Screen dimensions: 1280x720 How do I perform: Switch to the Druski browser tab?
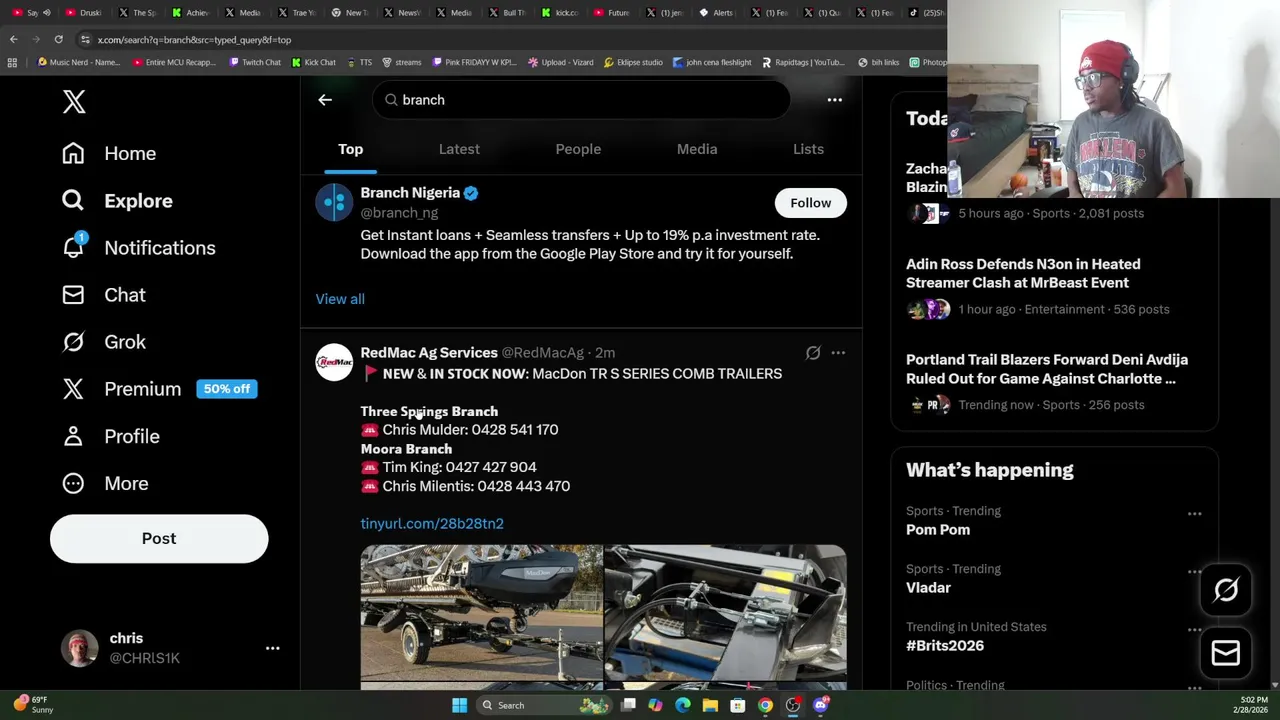click(x=84, y=13)
